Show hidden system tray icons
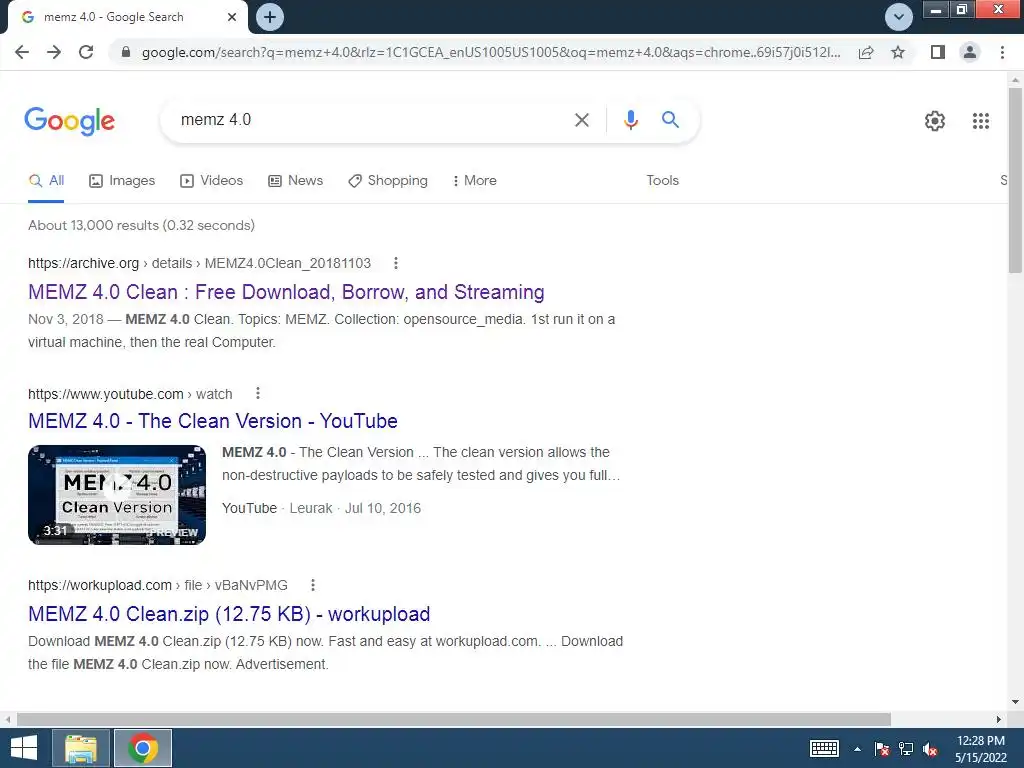This screenshot has width=1024, height=768. click(857, 749)
